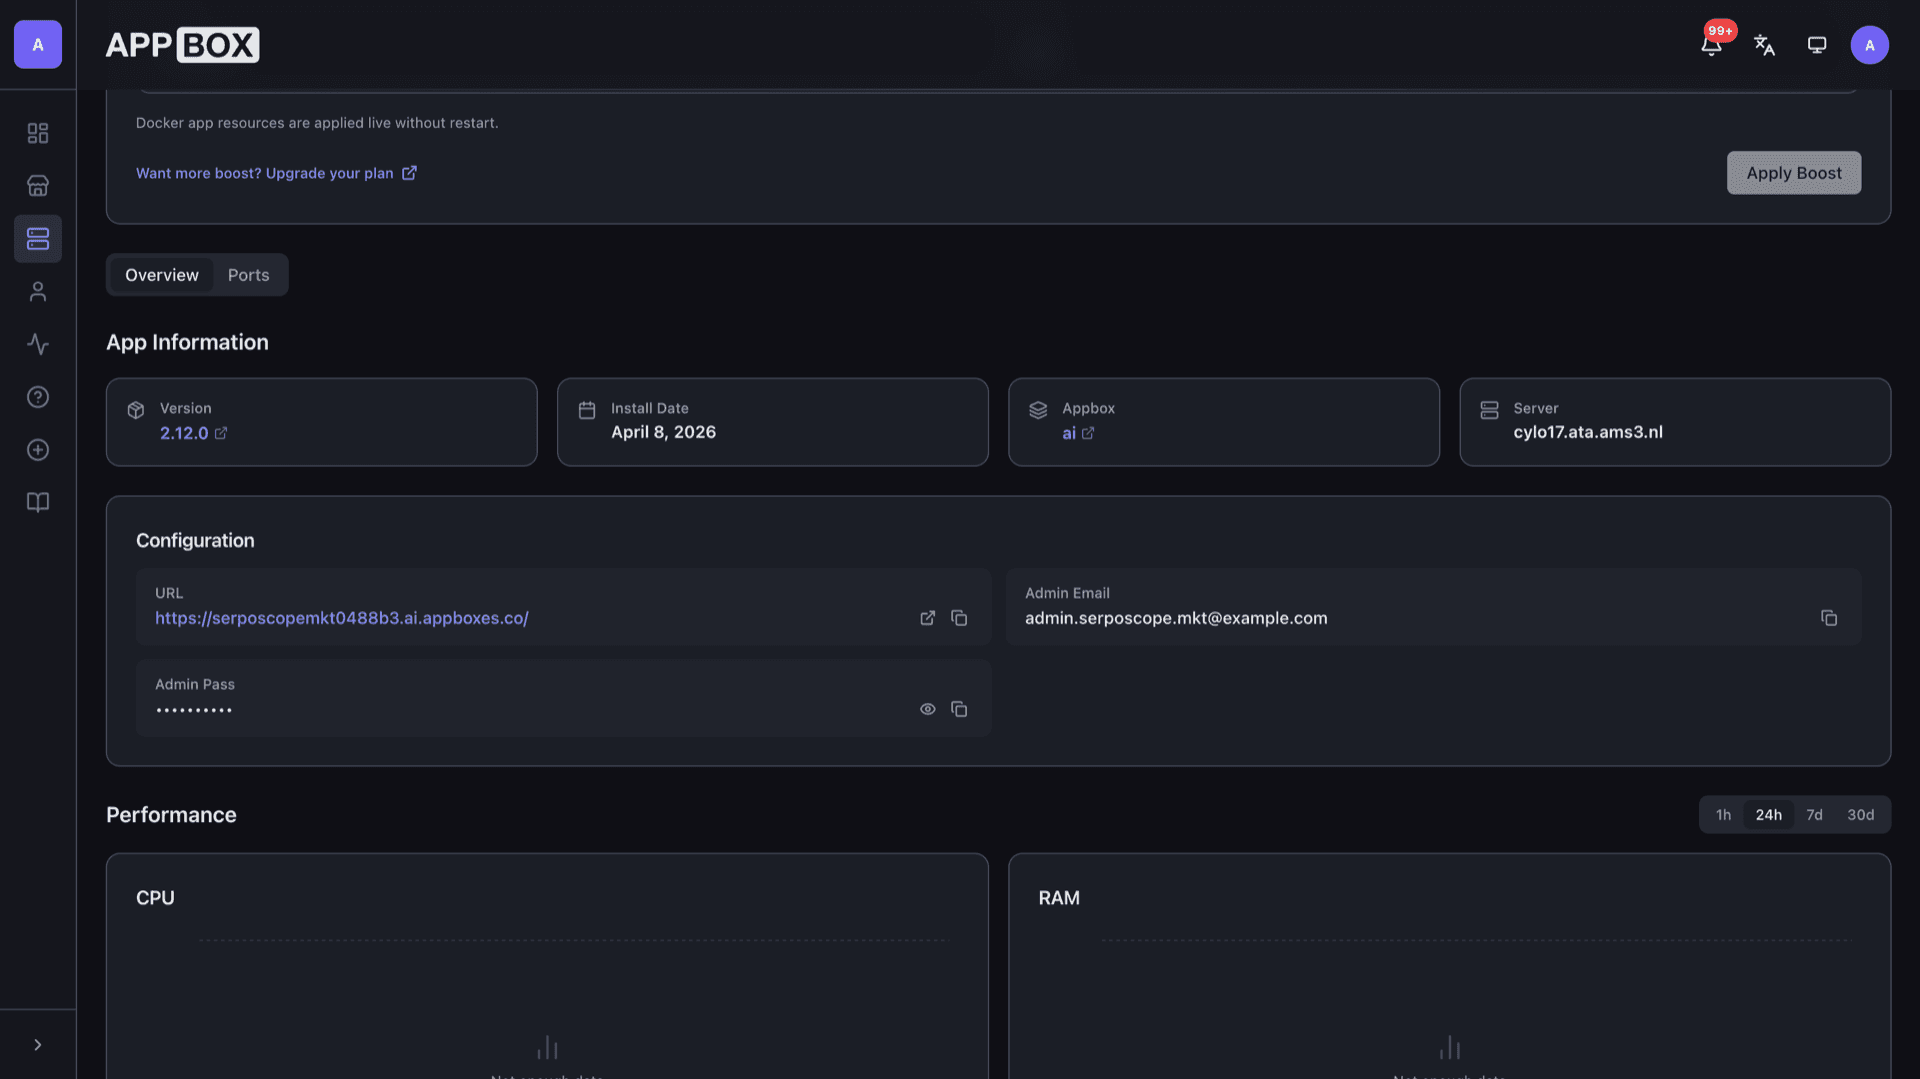Screen dimensions: 1920x1079
Task: Click the masked Admin Pass dots
Action: 194,710
